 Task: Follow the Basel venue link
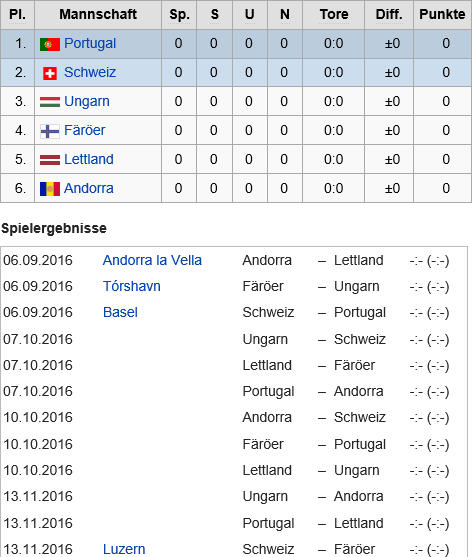120,313
